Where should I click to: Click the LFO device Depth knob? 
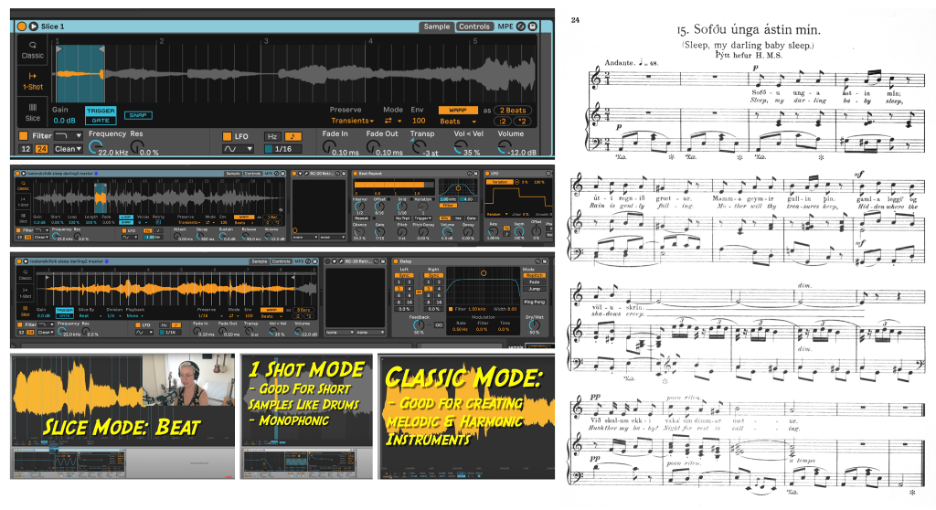[x=521, y=231]
